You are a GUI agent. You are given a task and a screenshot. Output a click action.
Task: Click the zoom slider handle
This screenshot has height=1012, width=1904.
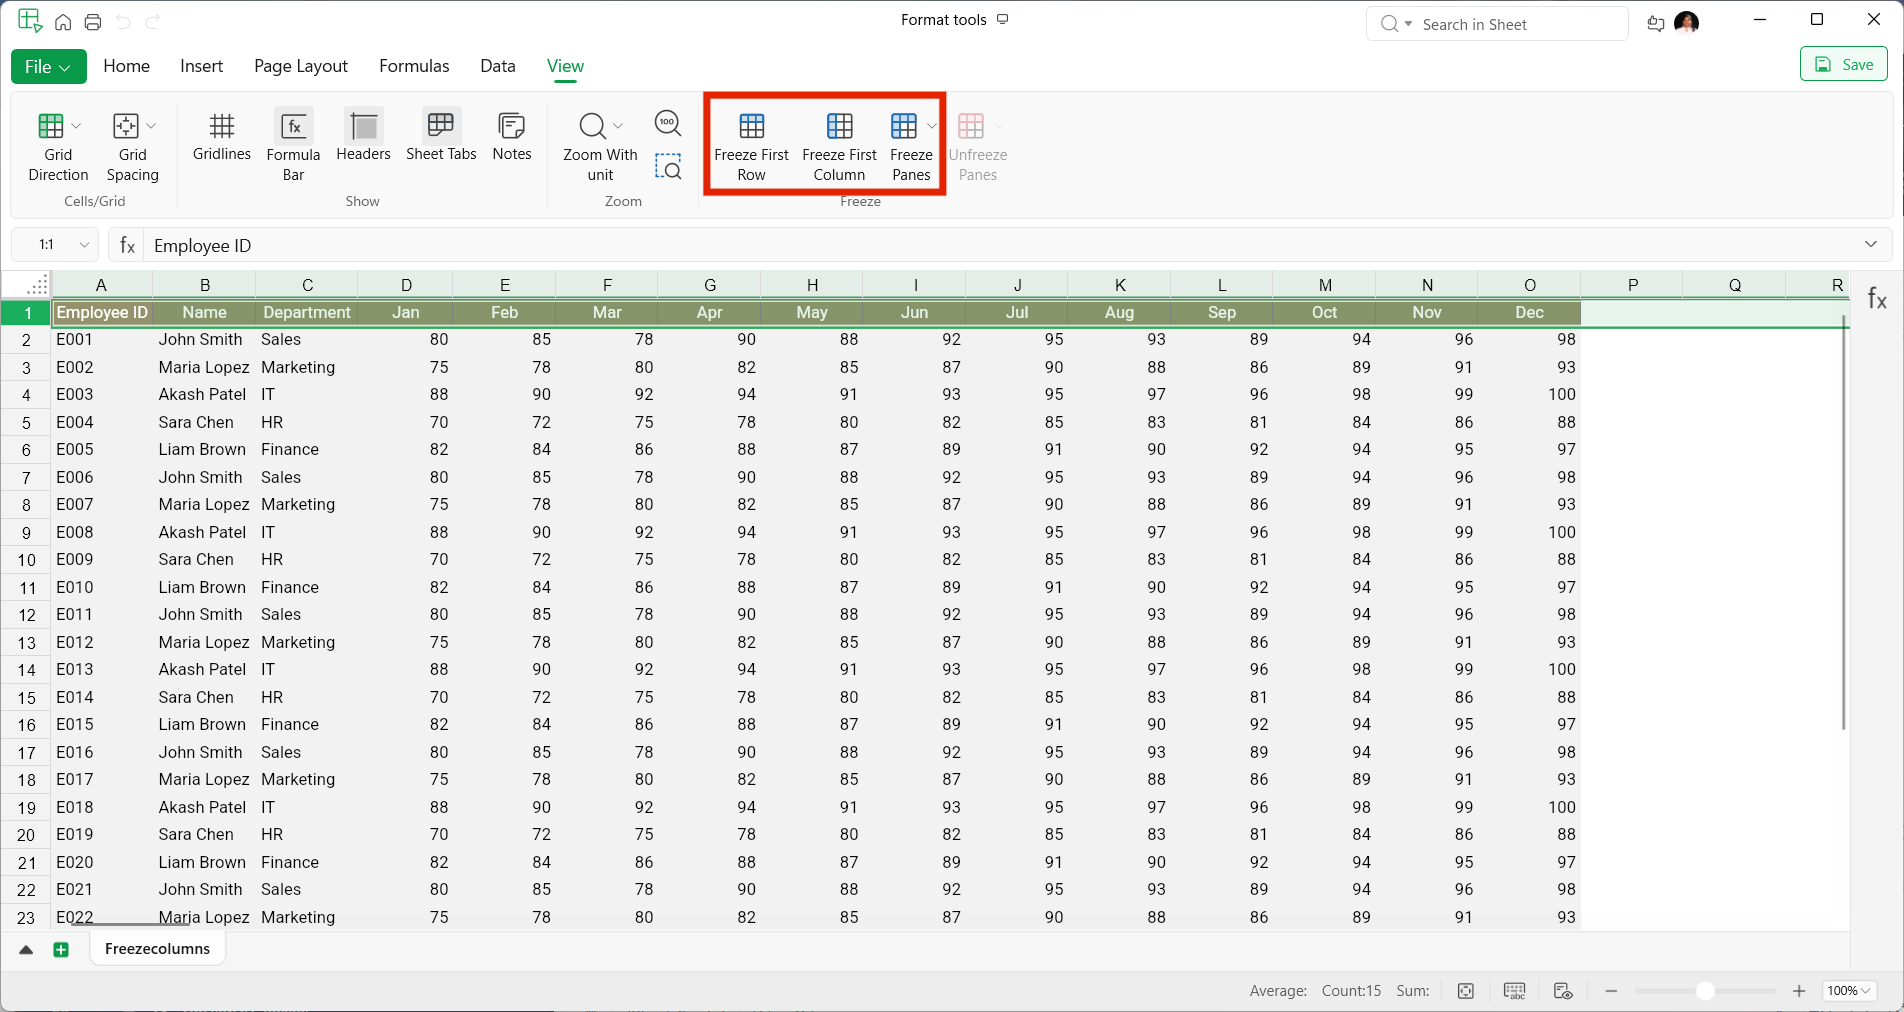click(x=1705, y=991)
